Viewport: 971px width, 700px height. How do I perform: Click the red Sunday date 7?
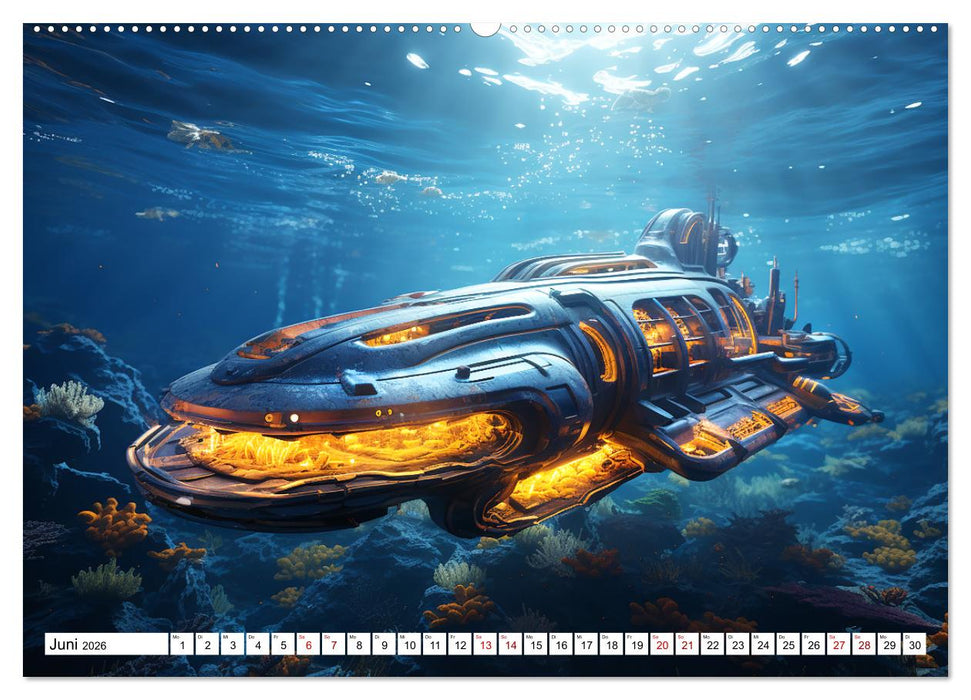(x=334, y=647)
